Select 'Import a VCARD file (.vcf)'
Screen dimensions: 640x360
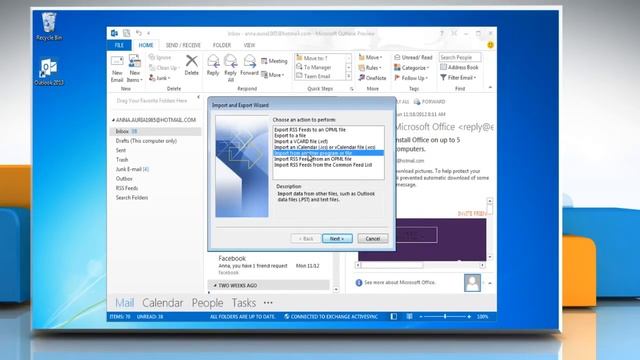pyautogui.click(x=328, y=141)
